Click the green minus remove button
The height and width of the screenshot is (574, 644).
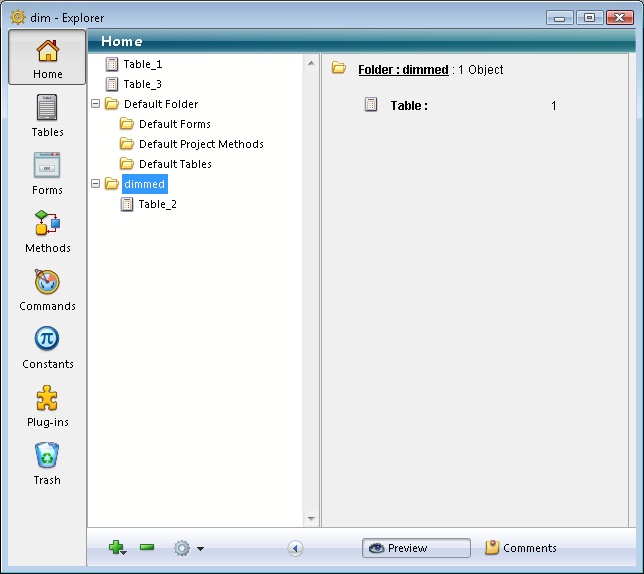click(147, 548)
